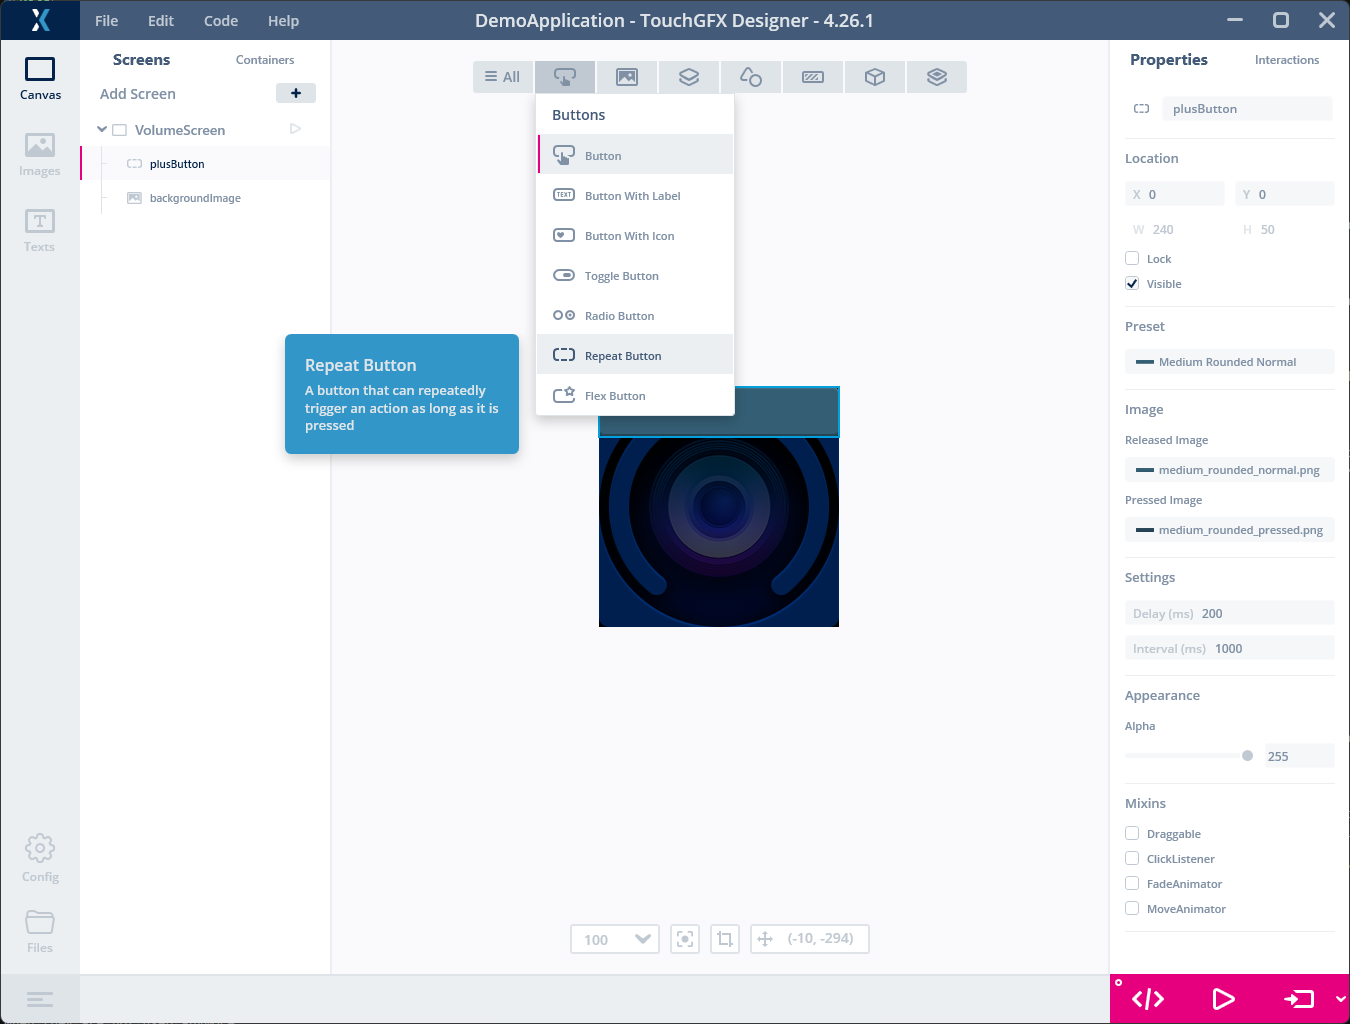Image resolution: width=1350 pixels, height=1024 pixels.
Task: Click the Alpha slider handle
Action: click(1247, 756)
